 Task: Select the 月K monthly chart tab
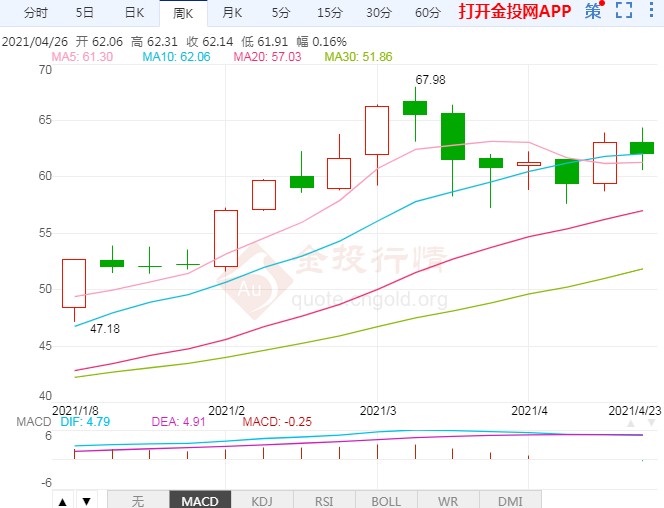(x=232, y=13)
